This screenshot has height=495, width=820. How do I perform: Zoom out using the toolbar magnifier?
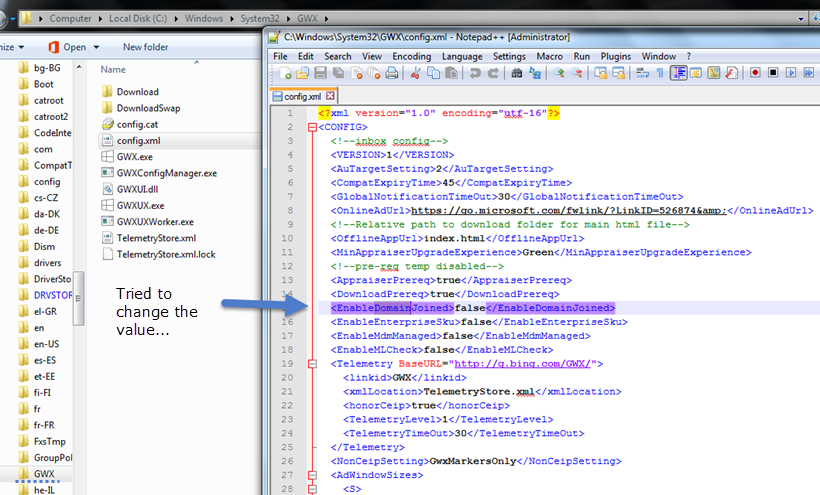click(576, 73)
